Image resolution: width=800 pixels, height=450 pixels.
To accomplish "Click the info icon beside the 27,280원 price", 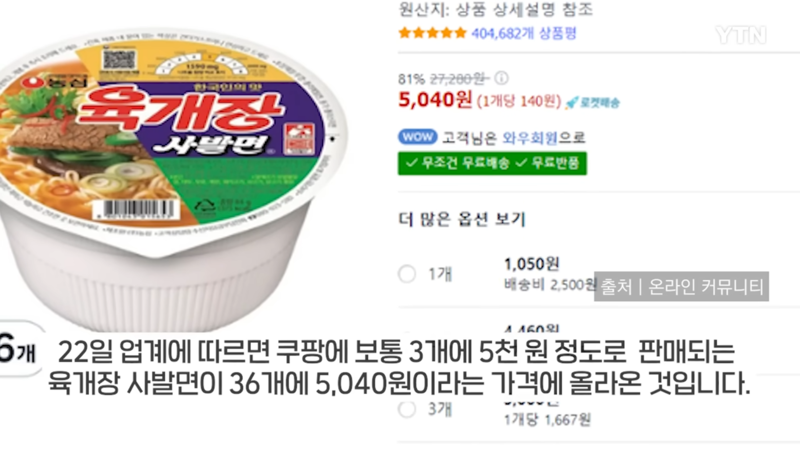I will pyautogui.click(x=502, y=78).
